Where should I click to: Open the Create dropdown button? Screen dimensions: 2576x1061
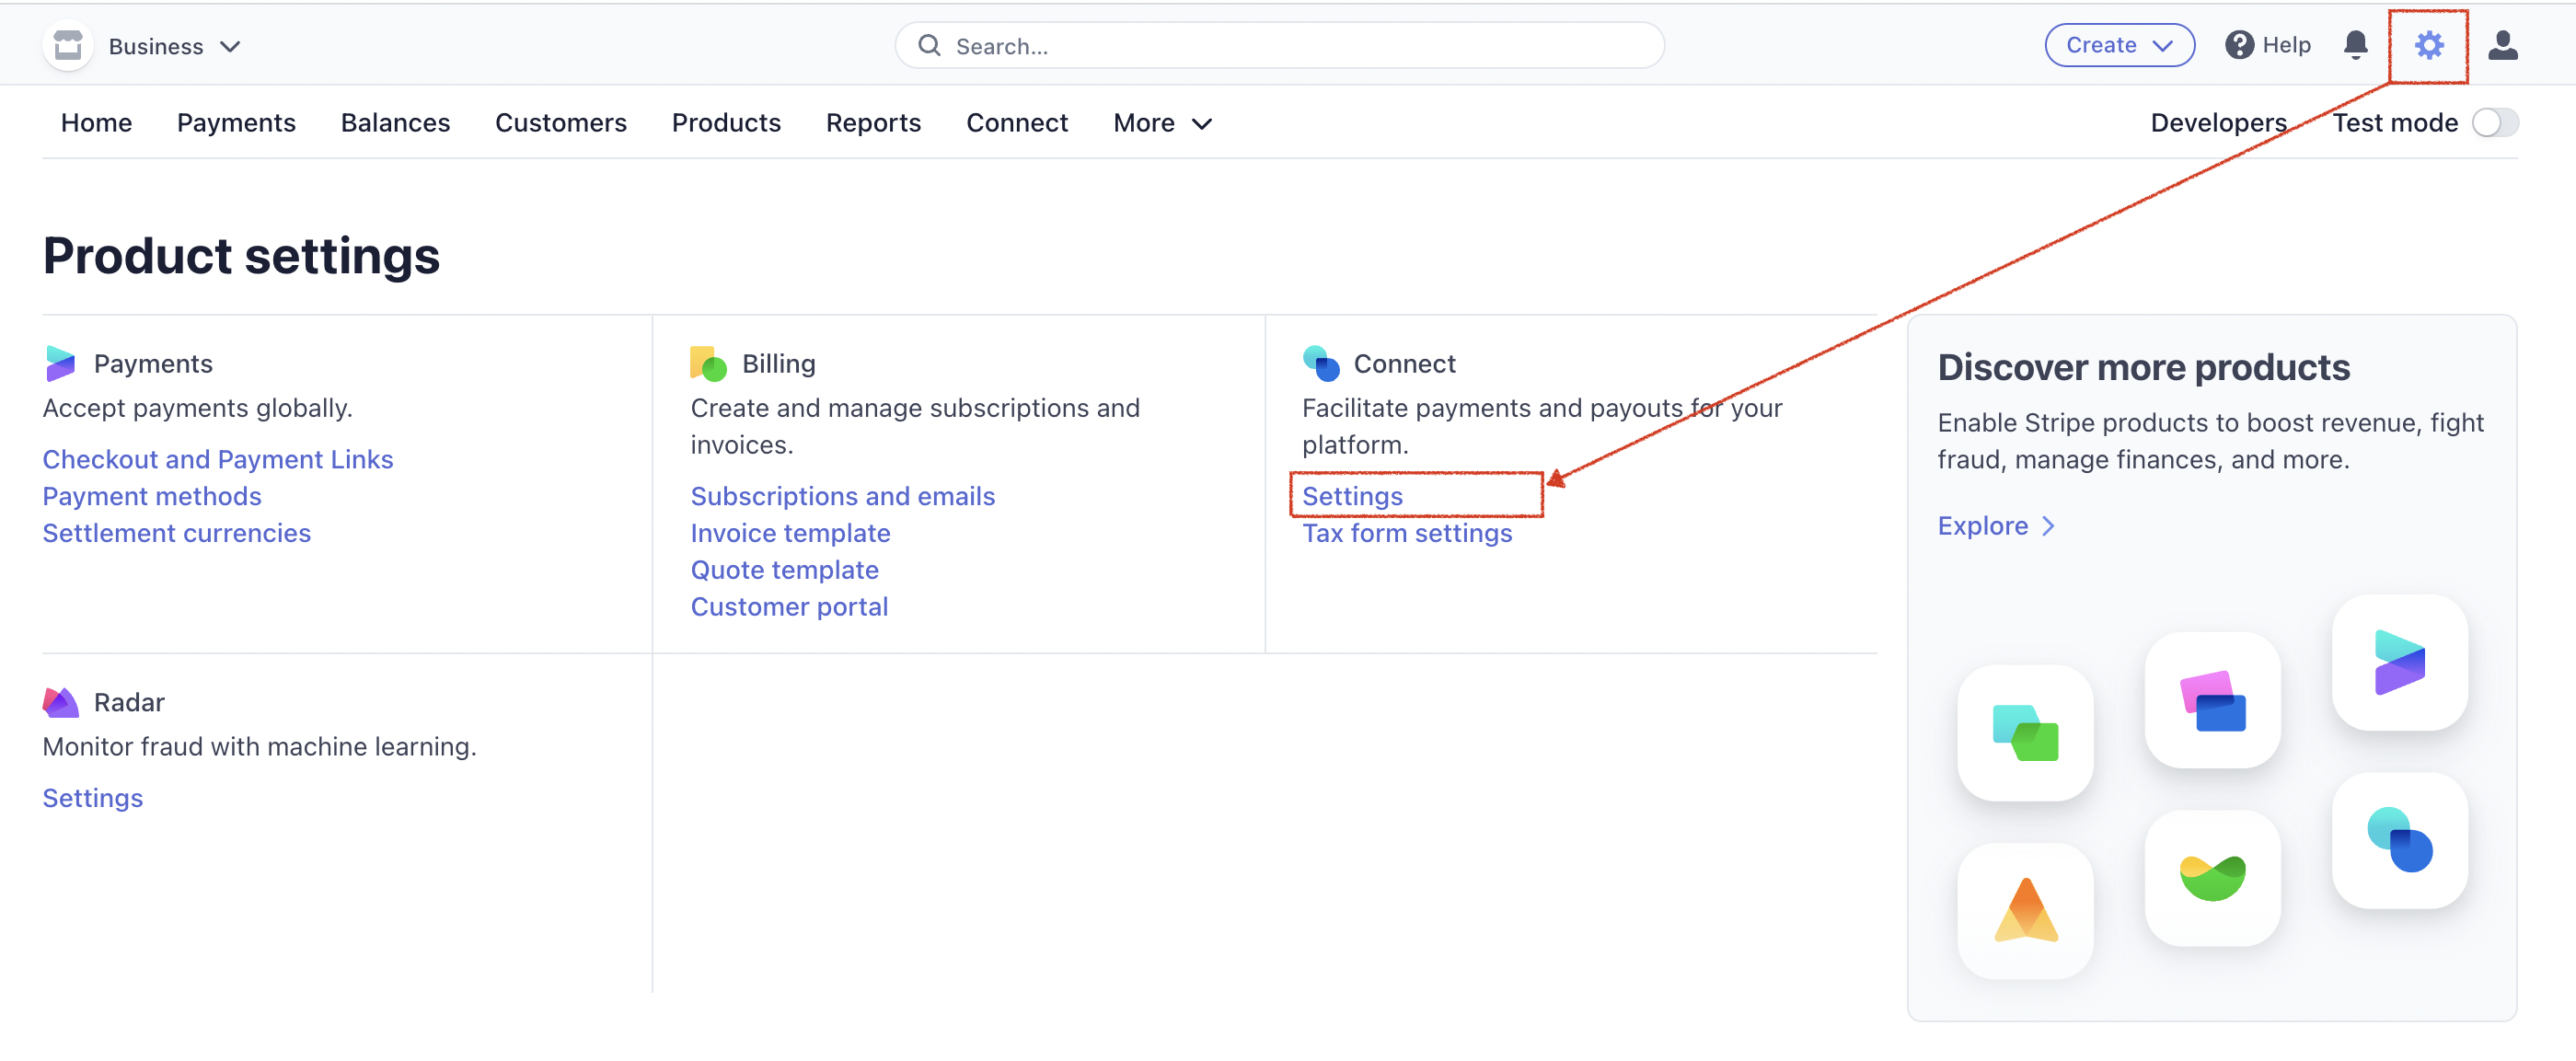(2119, 45)
